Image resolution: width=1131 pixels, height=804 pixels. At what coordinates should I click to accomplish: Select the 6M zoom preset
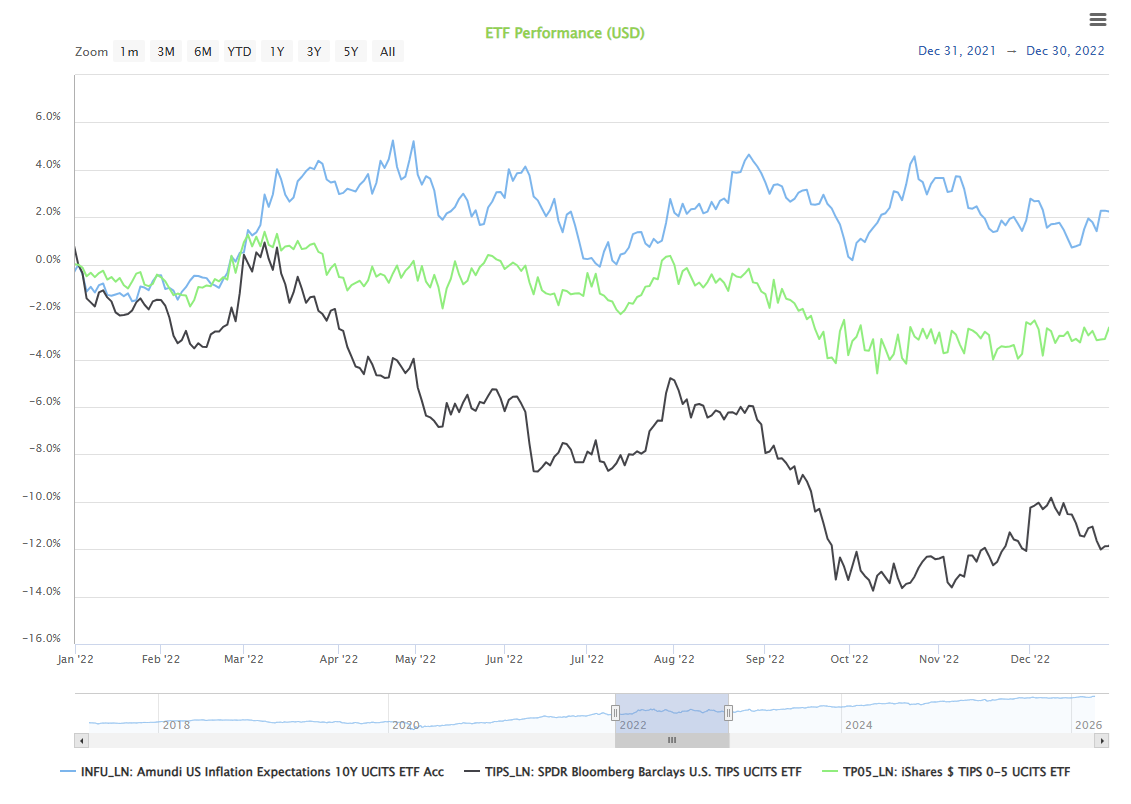[x=202, y=51]
